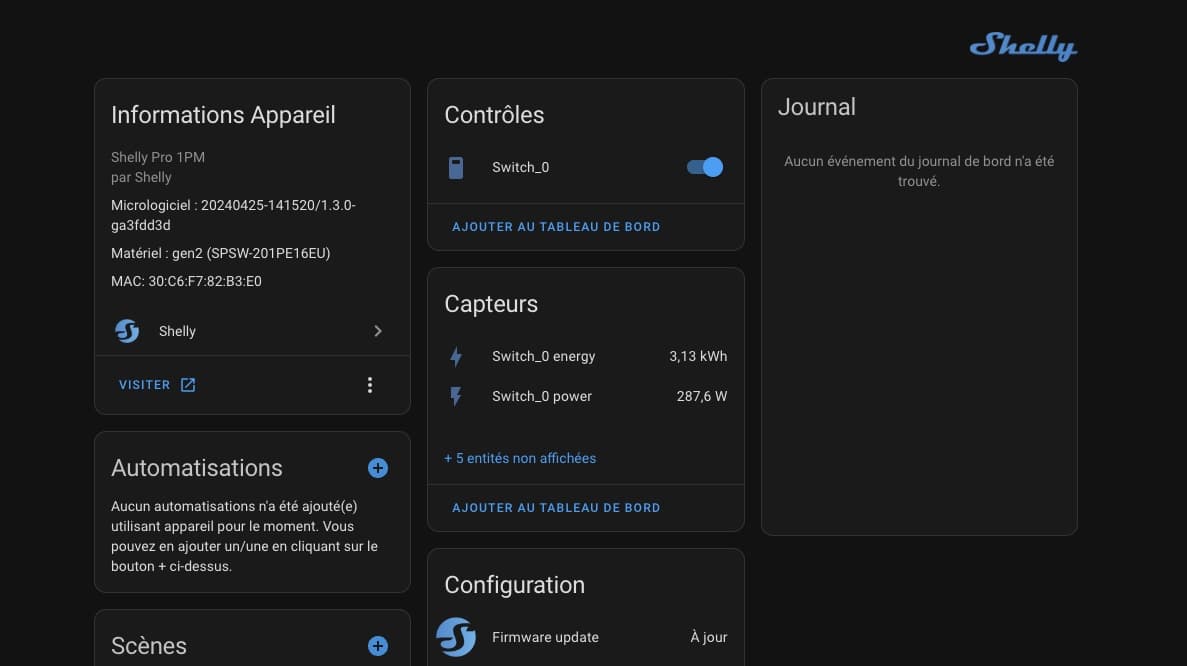Screen dimensions: 1187x666
Task: Click the Informations Appareil heading
Action: click(223, 115)
